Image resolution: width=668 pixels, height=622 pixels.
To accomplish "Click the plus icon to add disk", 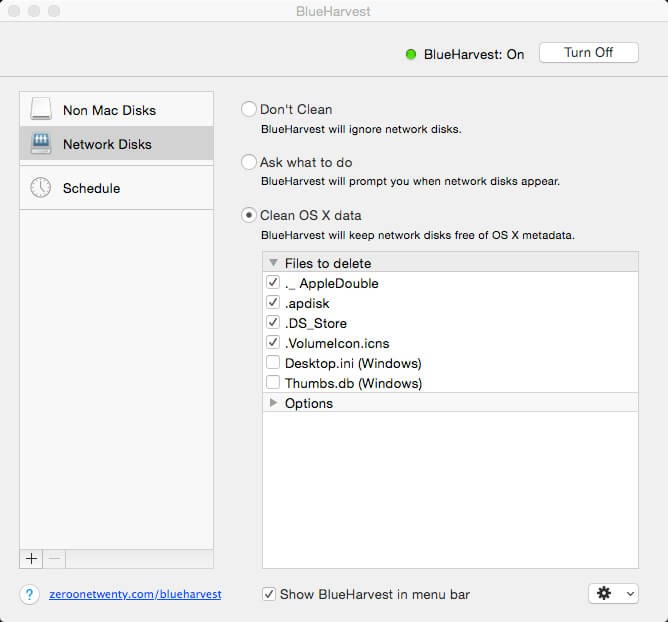I will point(31,559).
